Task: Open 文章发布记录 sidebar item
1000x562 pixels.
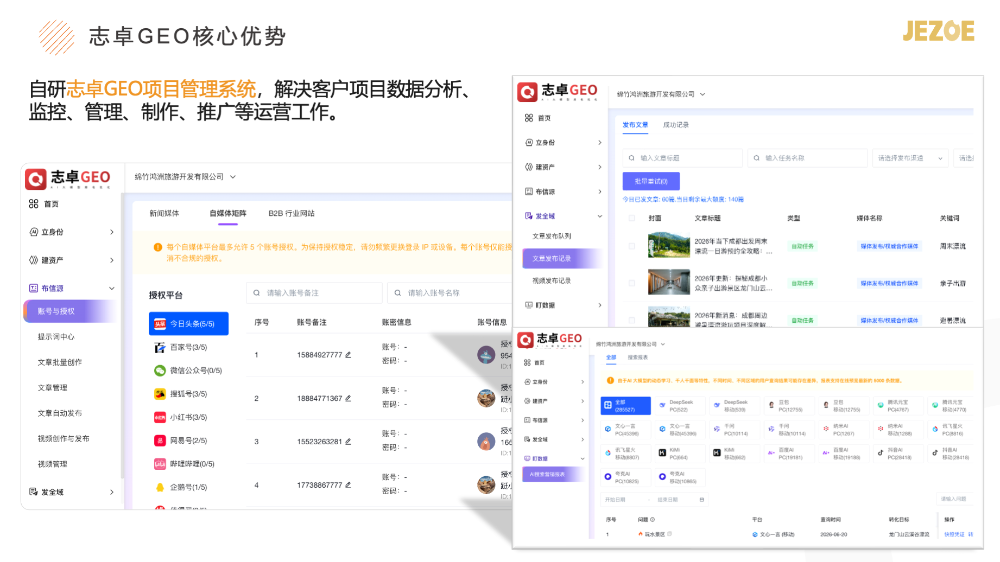Action: tap(561, 258)
